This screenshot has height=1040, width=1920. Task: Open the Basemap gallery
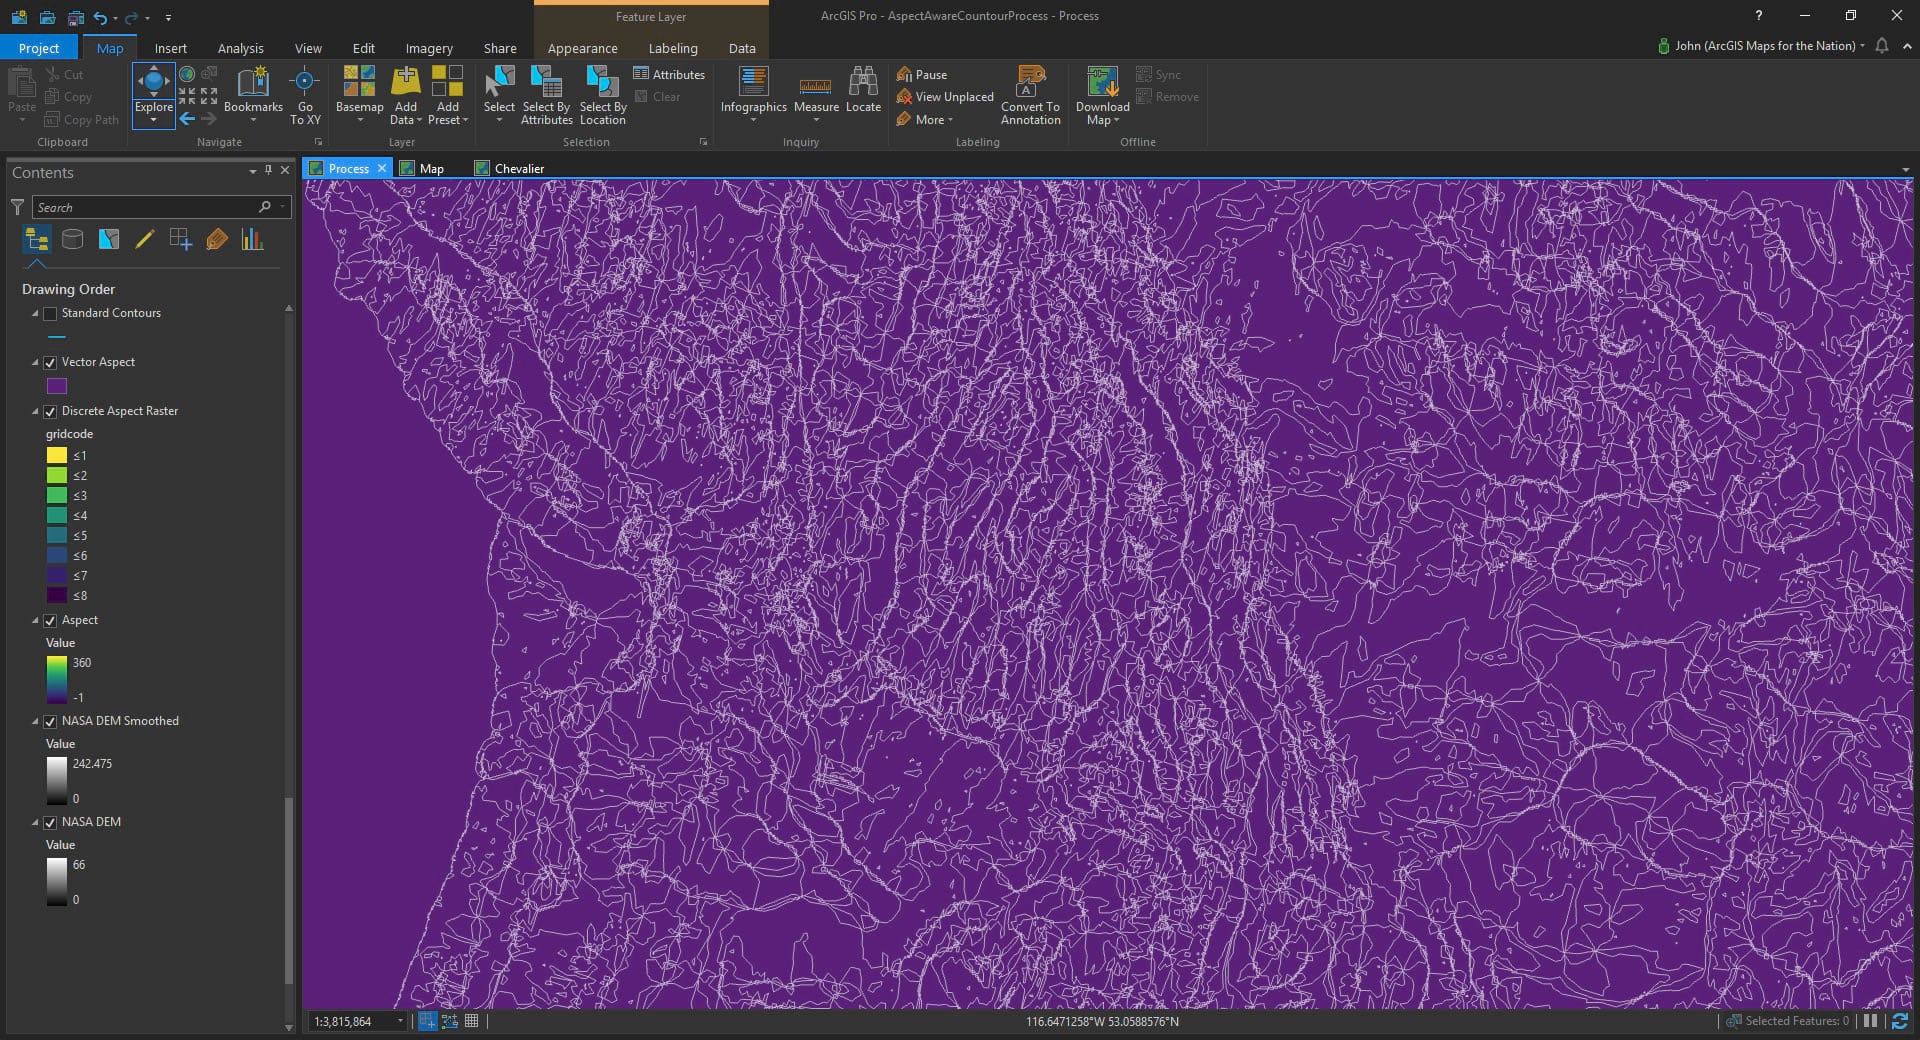click(x=359, y=94)
